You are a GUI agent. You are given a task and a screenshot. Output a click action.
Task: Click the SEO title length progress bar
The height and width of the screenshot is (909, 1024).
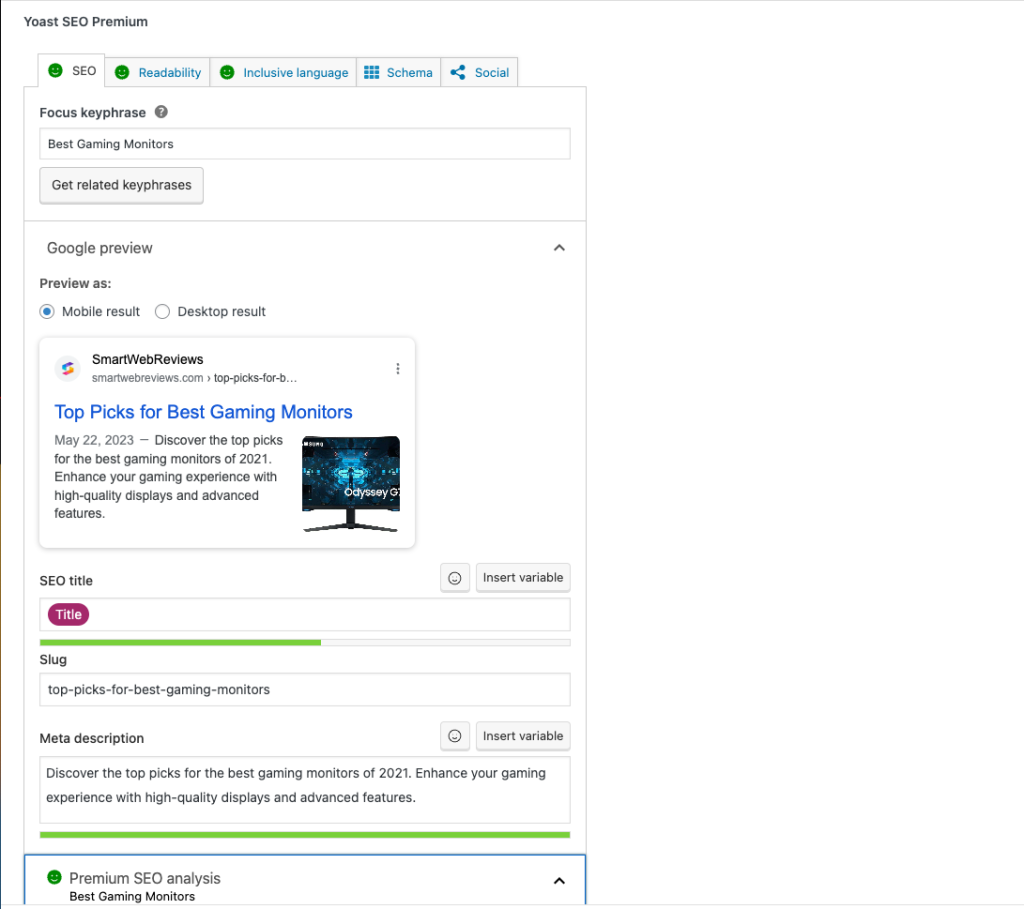click(305, 642)
